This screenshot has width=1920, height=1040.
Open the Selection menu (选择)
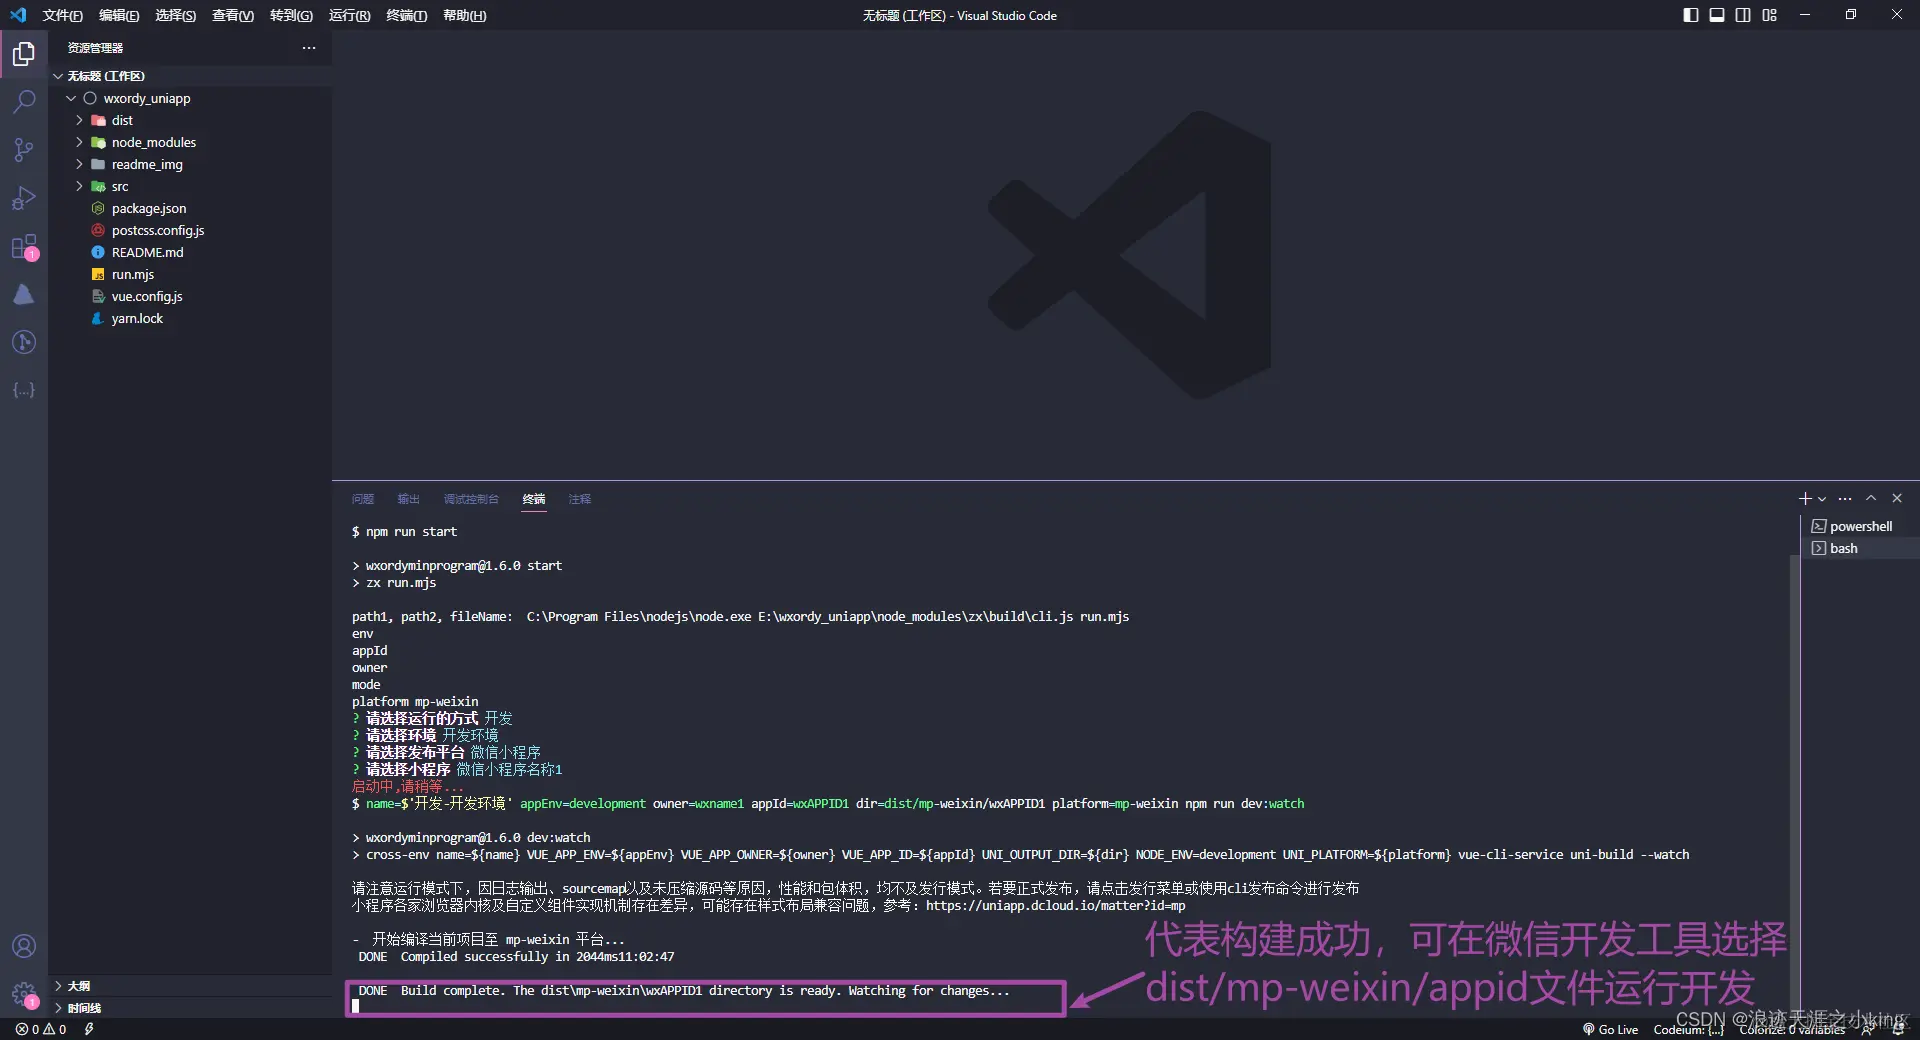point(176,15)
